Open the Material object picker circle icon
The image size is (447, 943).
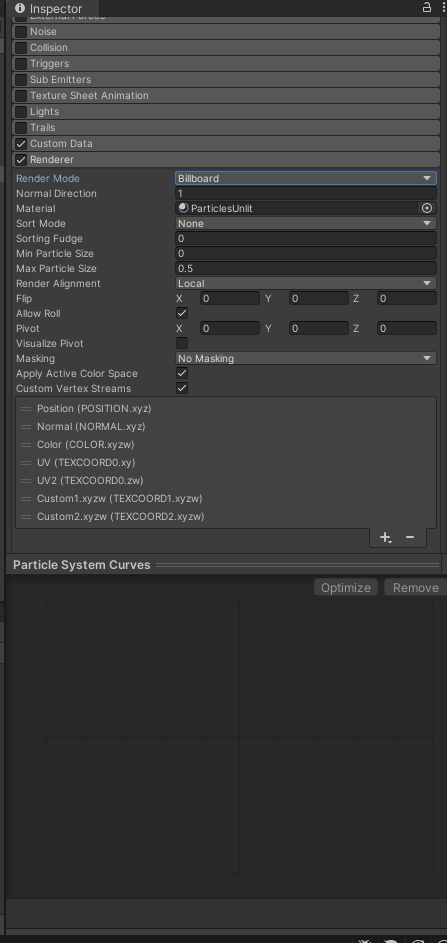[427, 208]
